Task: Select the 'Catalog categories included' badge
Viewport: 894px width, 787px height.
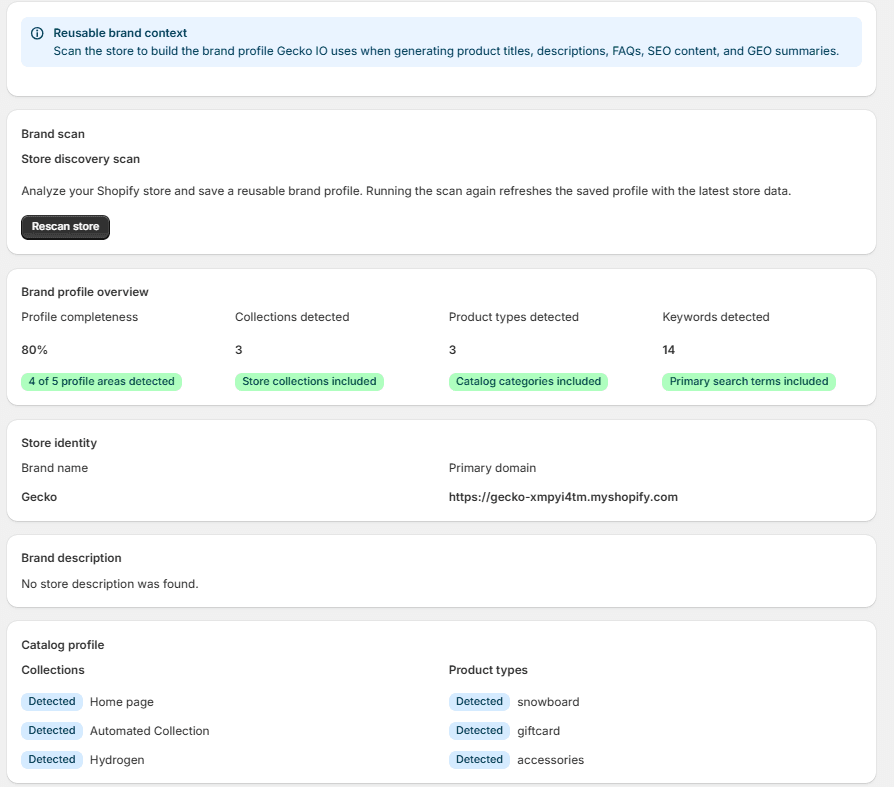Action: click(528, 382)
